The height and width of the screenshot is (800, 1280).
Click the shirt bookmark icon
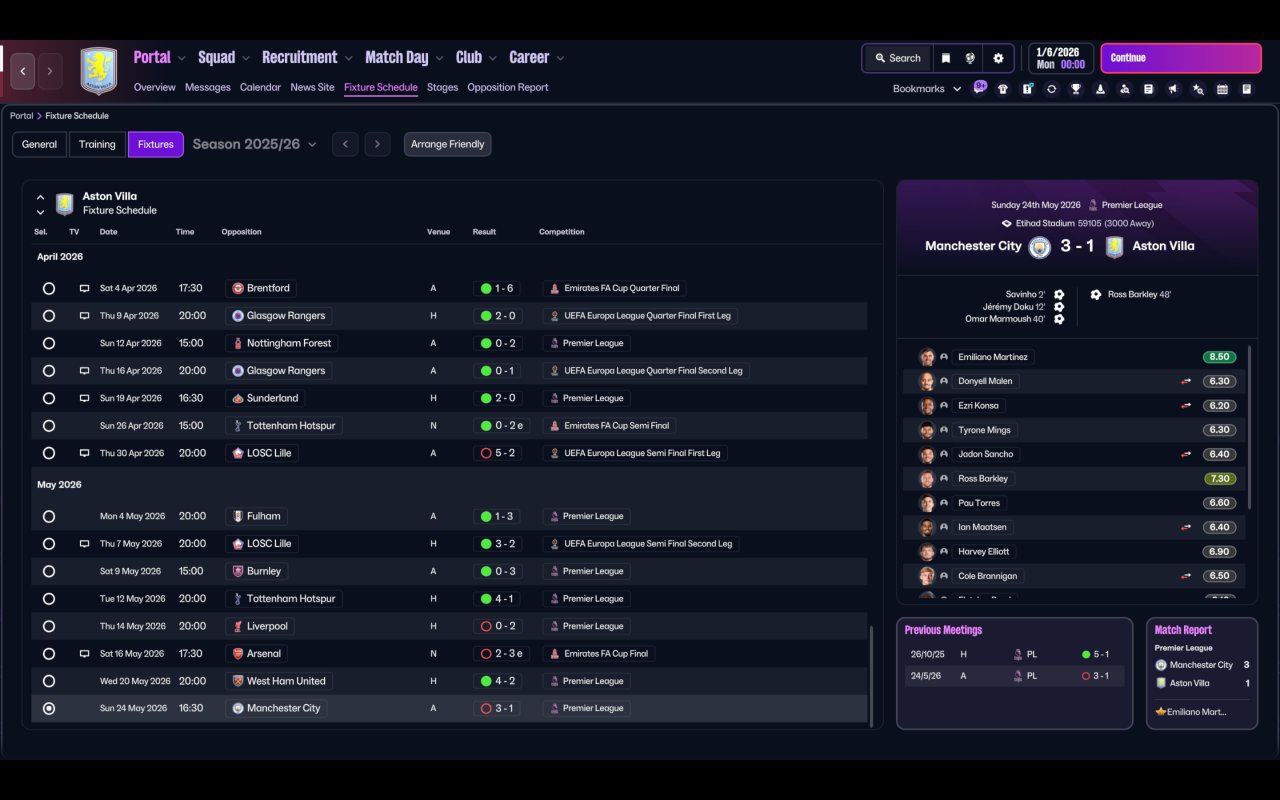(x=1003, y=89)
